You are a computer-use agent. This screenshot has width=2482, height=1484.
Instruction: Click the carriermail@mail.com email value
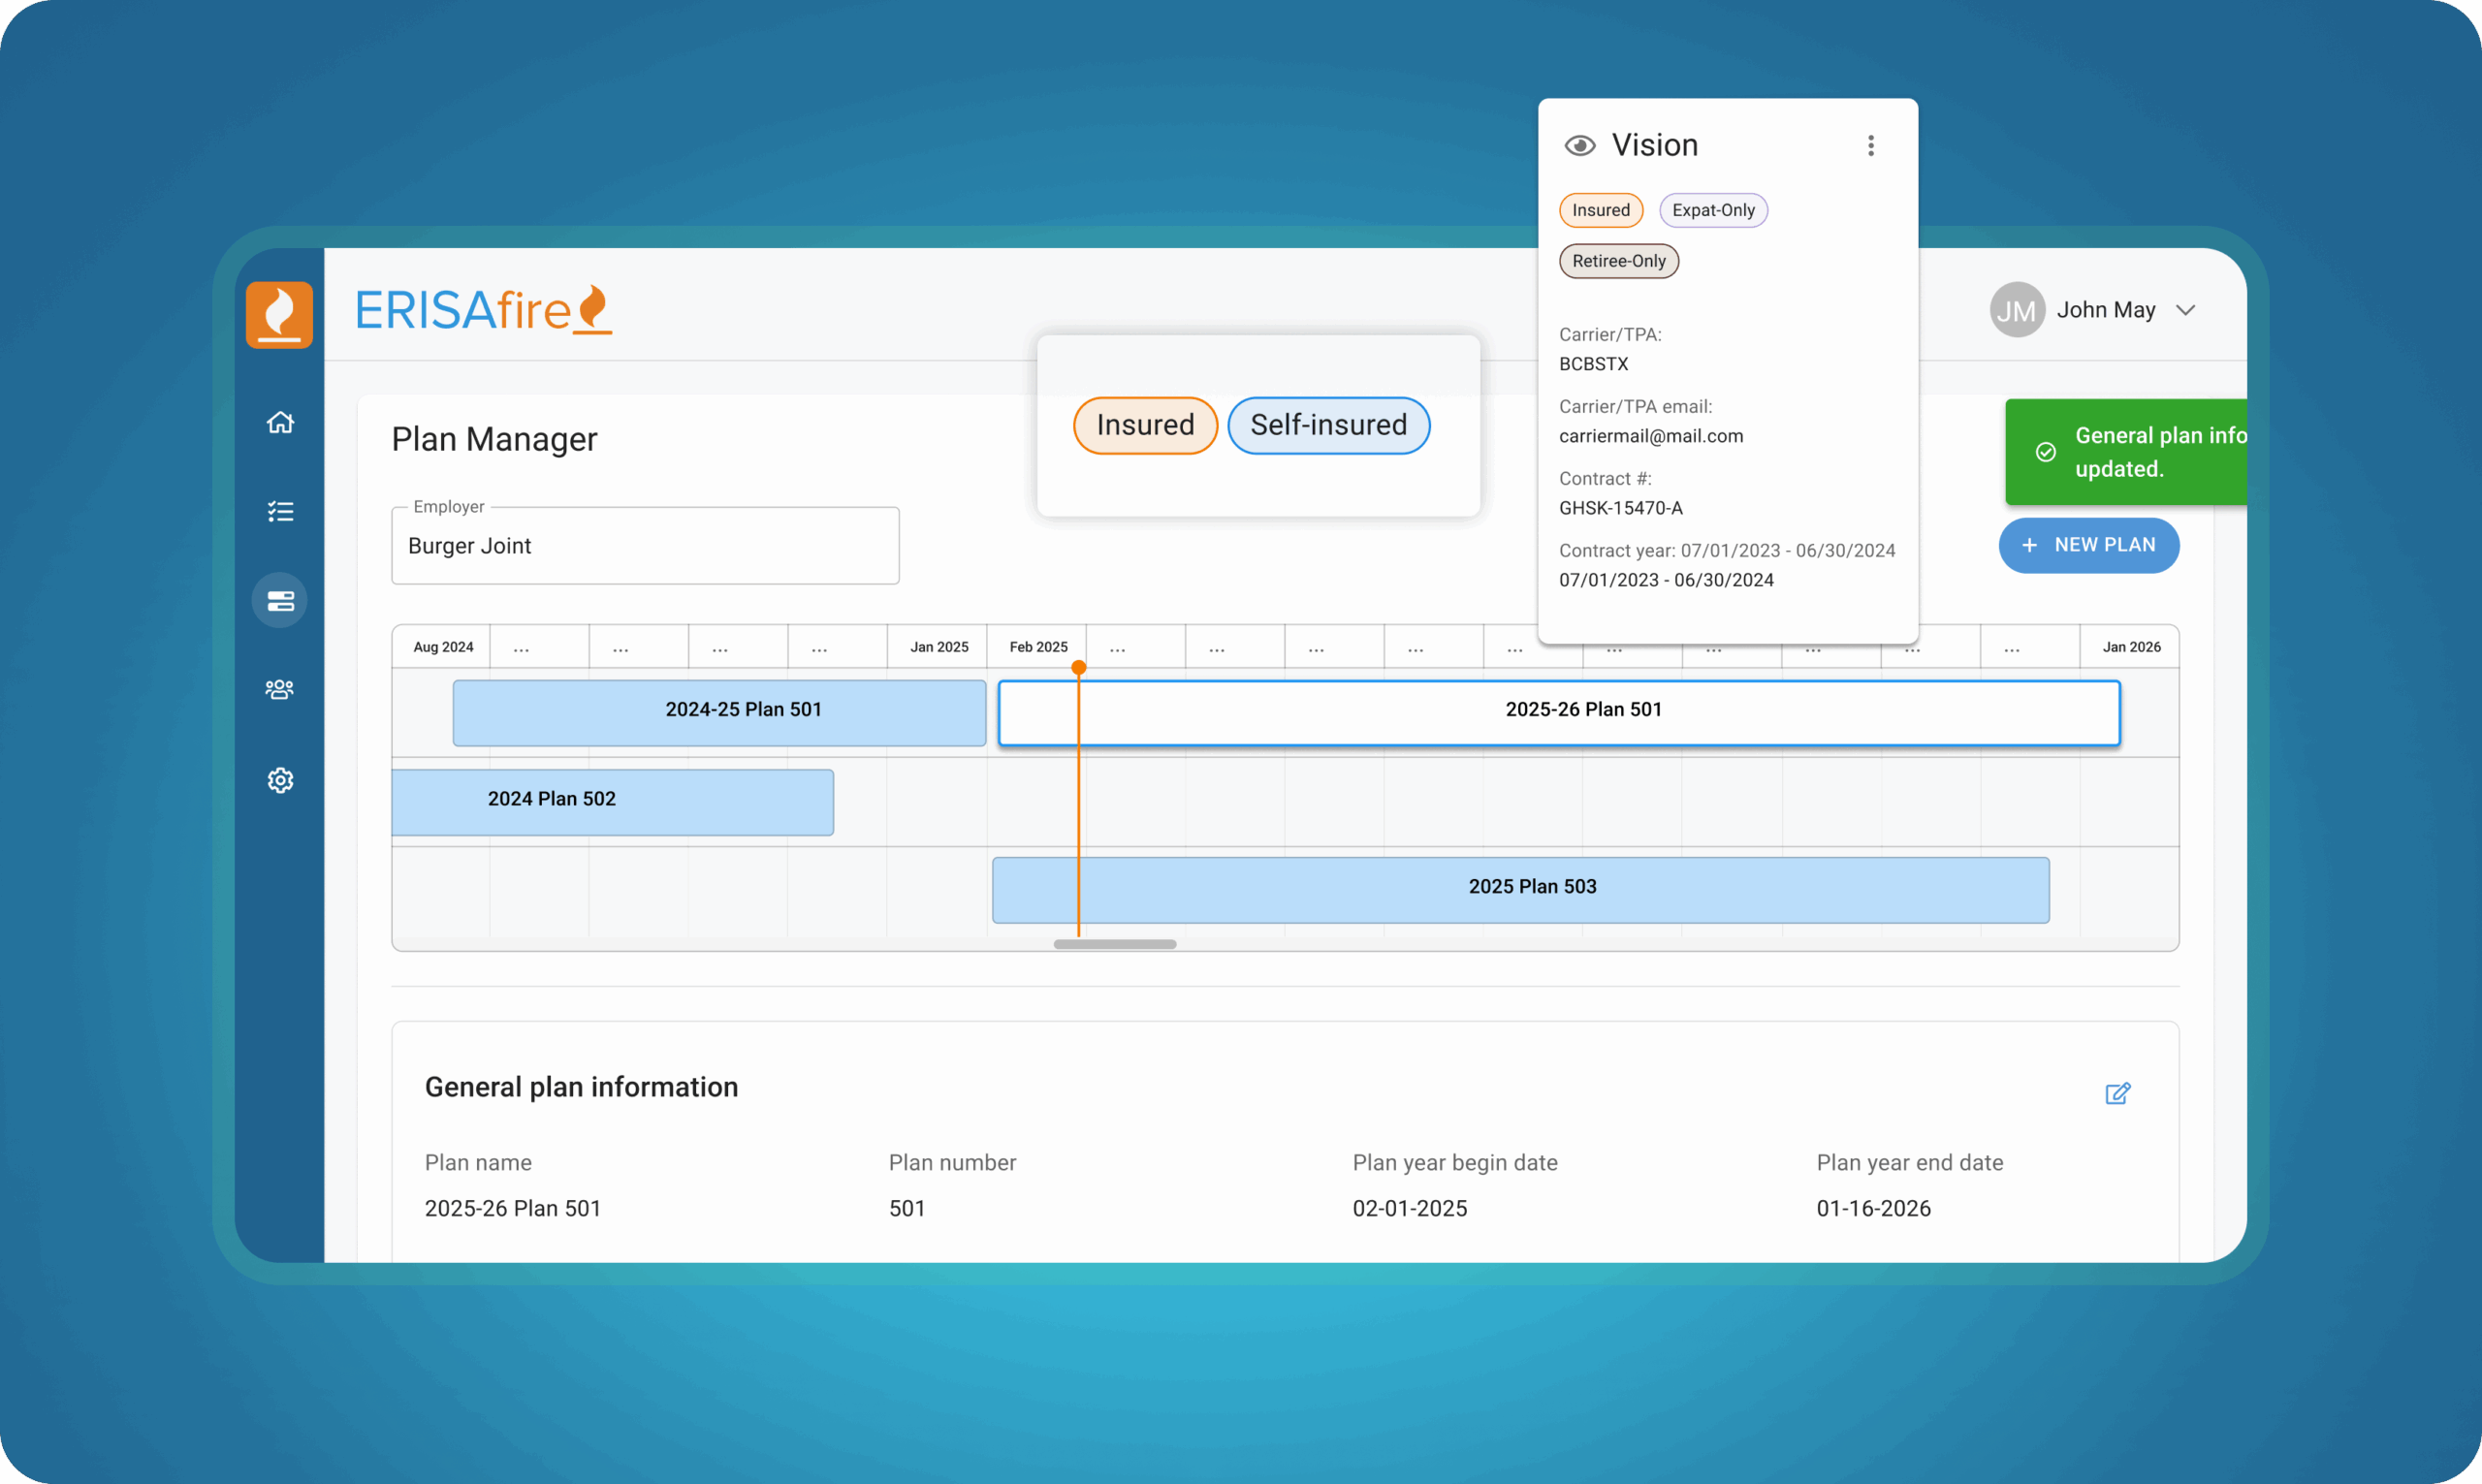tap(1651, 436)
